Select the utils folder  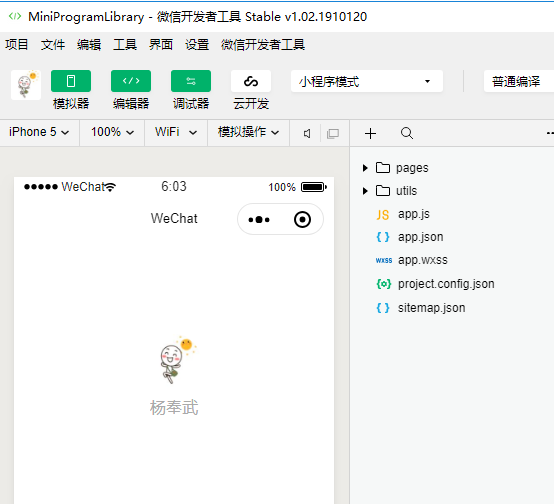[406, 191]
